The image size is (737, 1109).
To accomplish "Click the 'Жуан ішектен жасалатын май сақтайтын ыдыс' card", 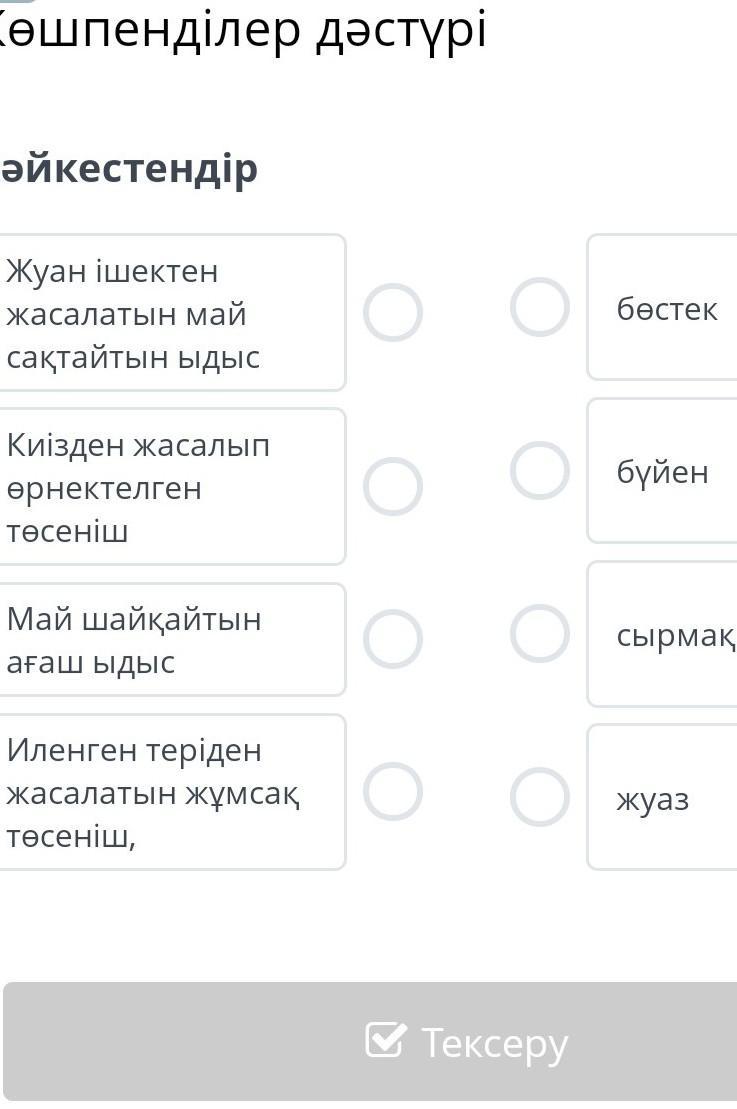I will point(170,313).
